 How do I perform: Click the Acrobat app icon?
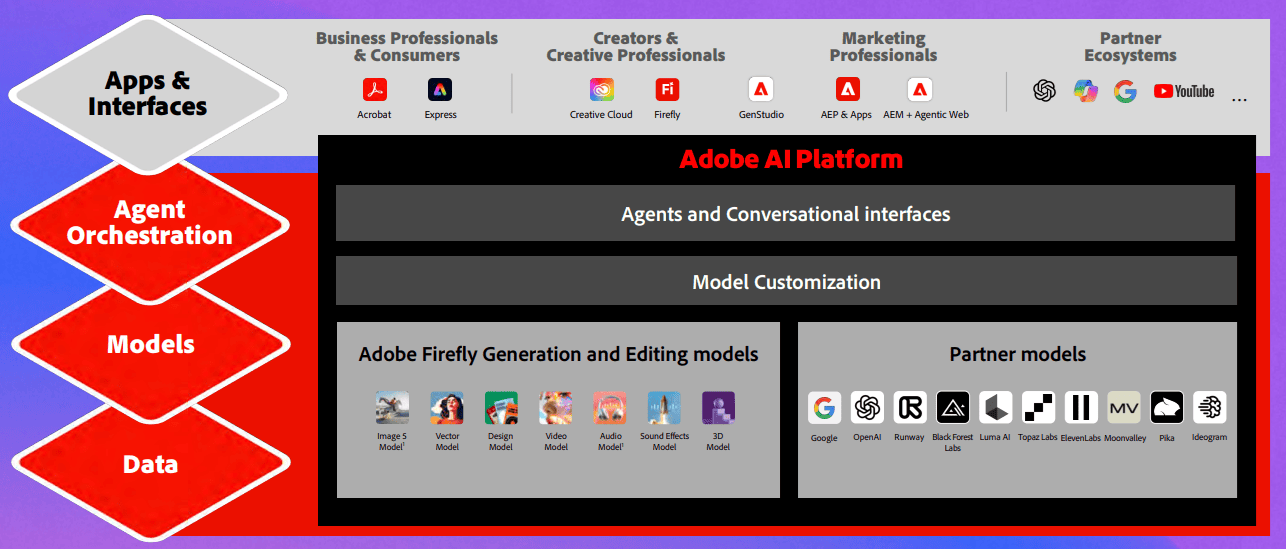(x=375, y=90)
